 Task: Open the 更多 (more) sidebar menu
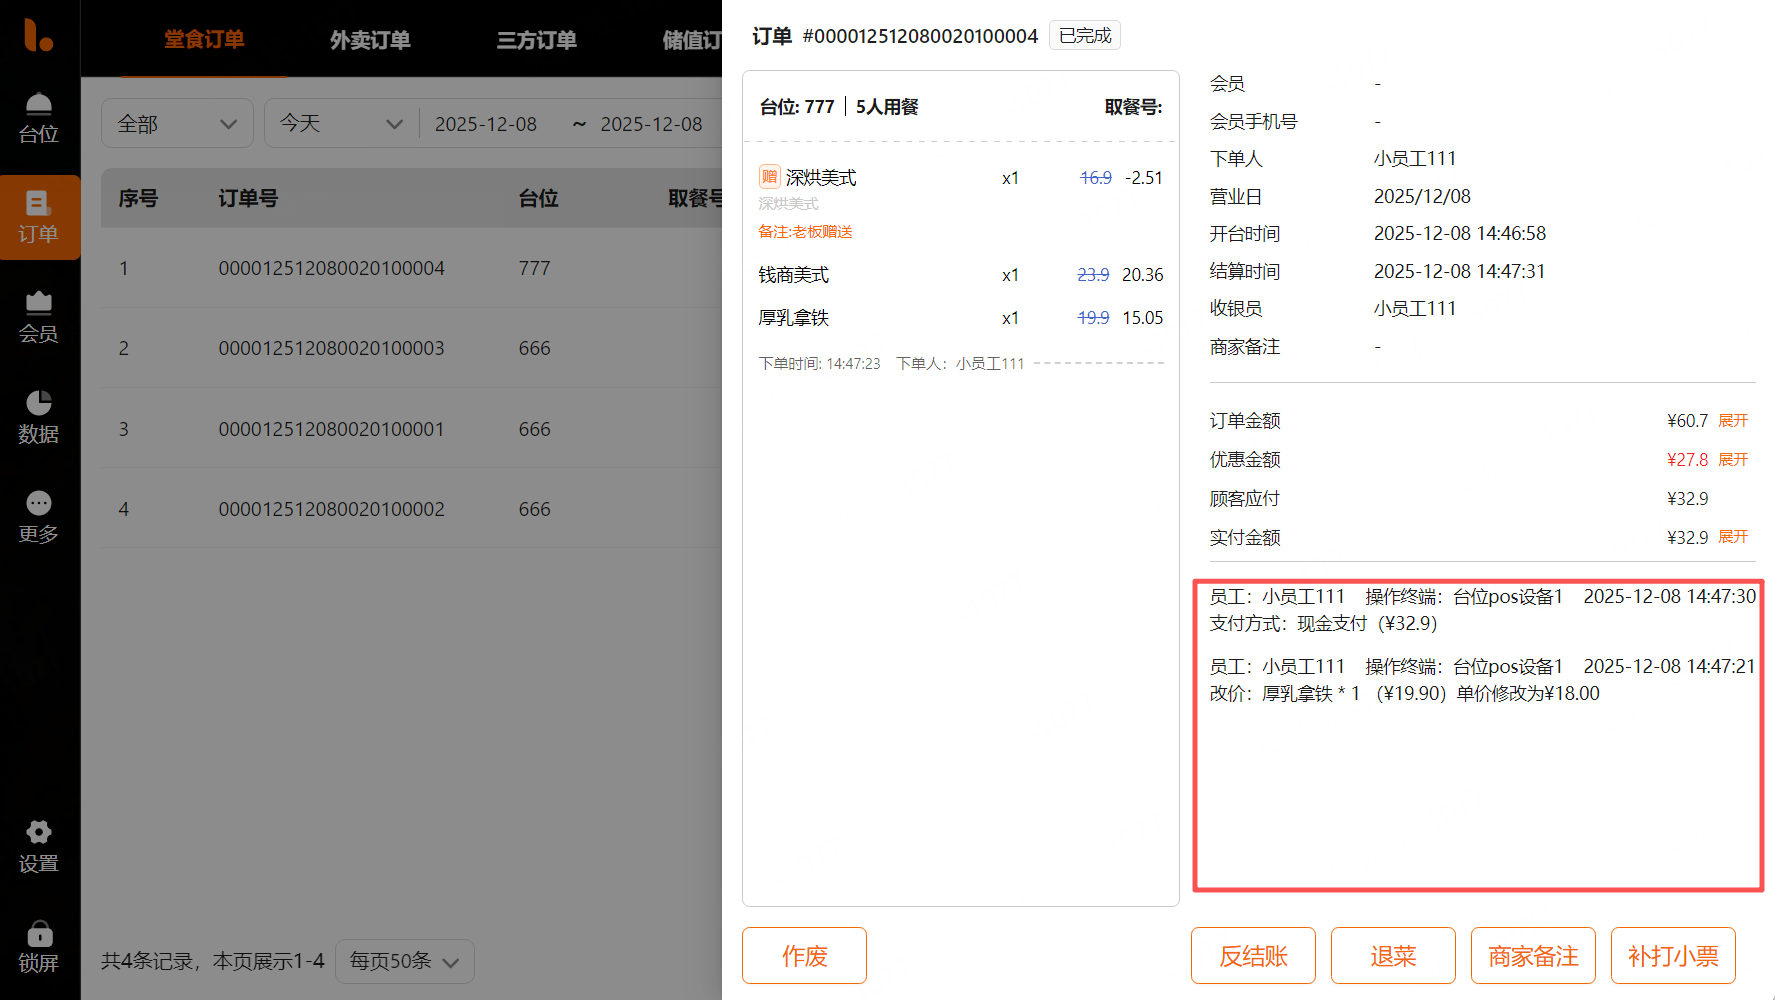point(39,517)
